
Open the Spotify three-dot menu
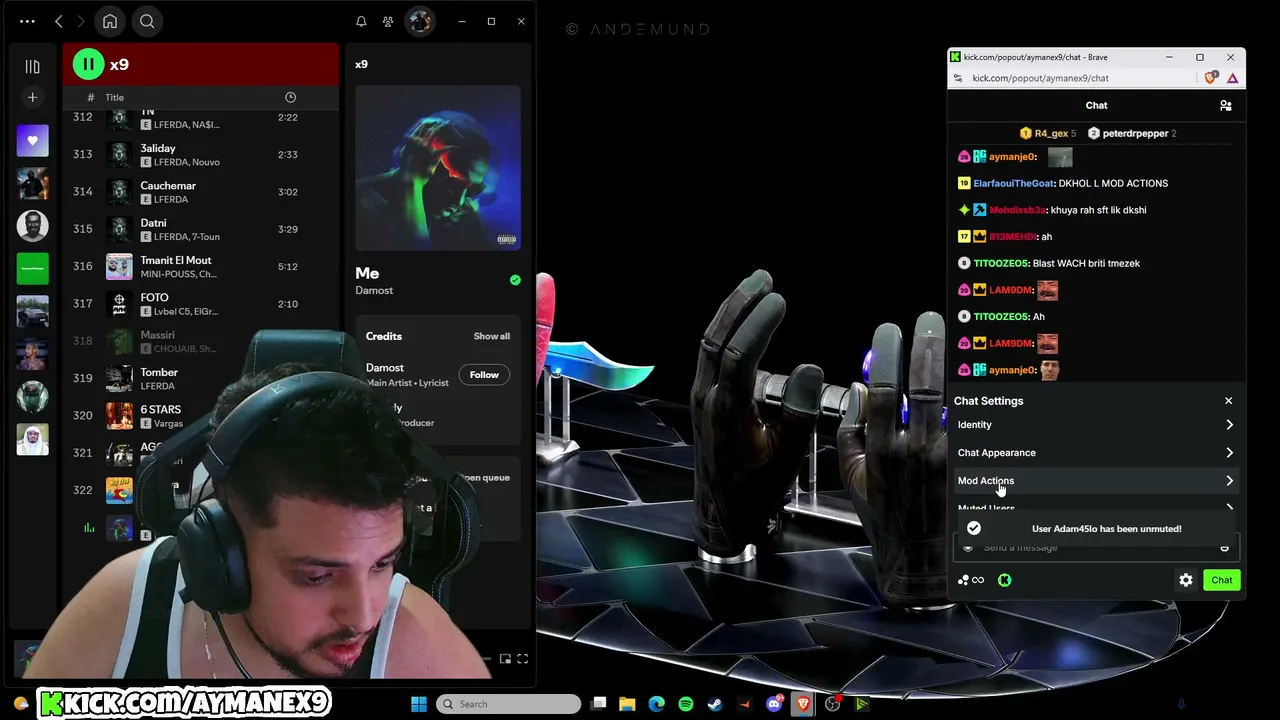click(x=27, y=21)
